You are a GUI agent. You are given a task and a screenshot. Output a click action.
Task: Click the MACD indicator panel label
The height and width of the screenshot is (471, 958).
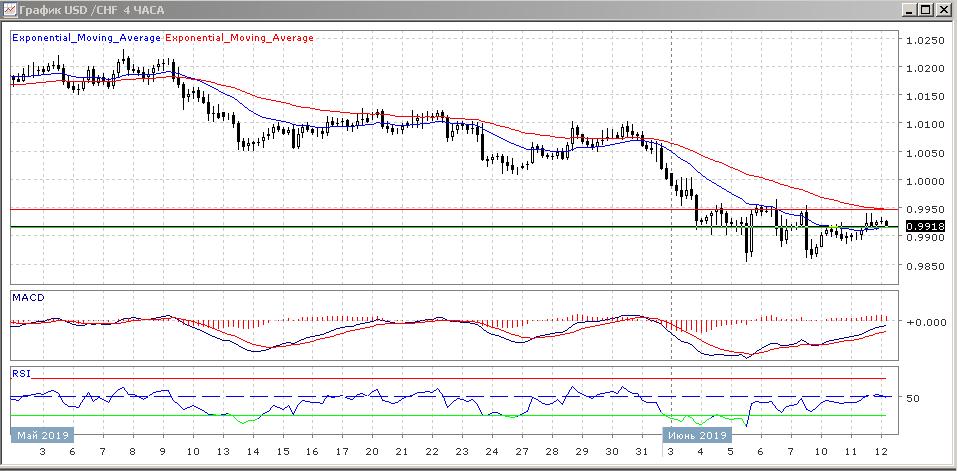(x=28, y=298)
